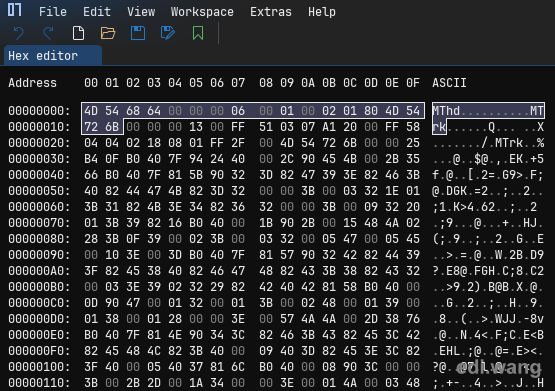555x391 pixels.
Task: Open the Edit menu
Action: (97, 12)
